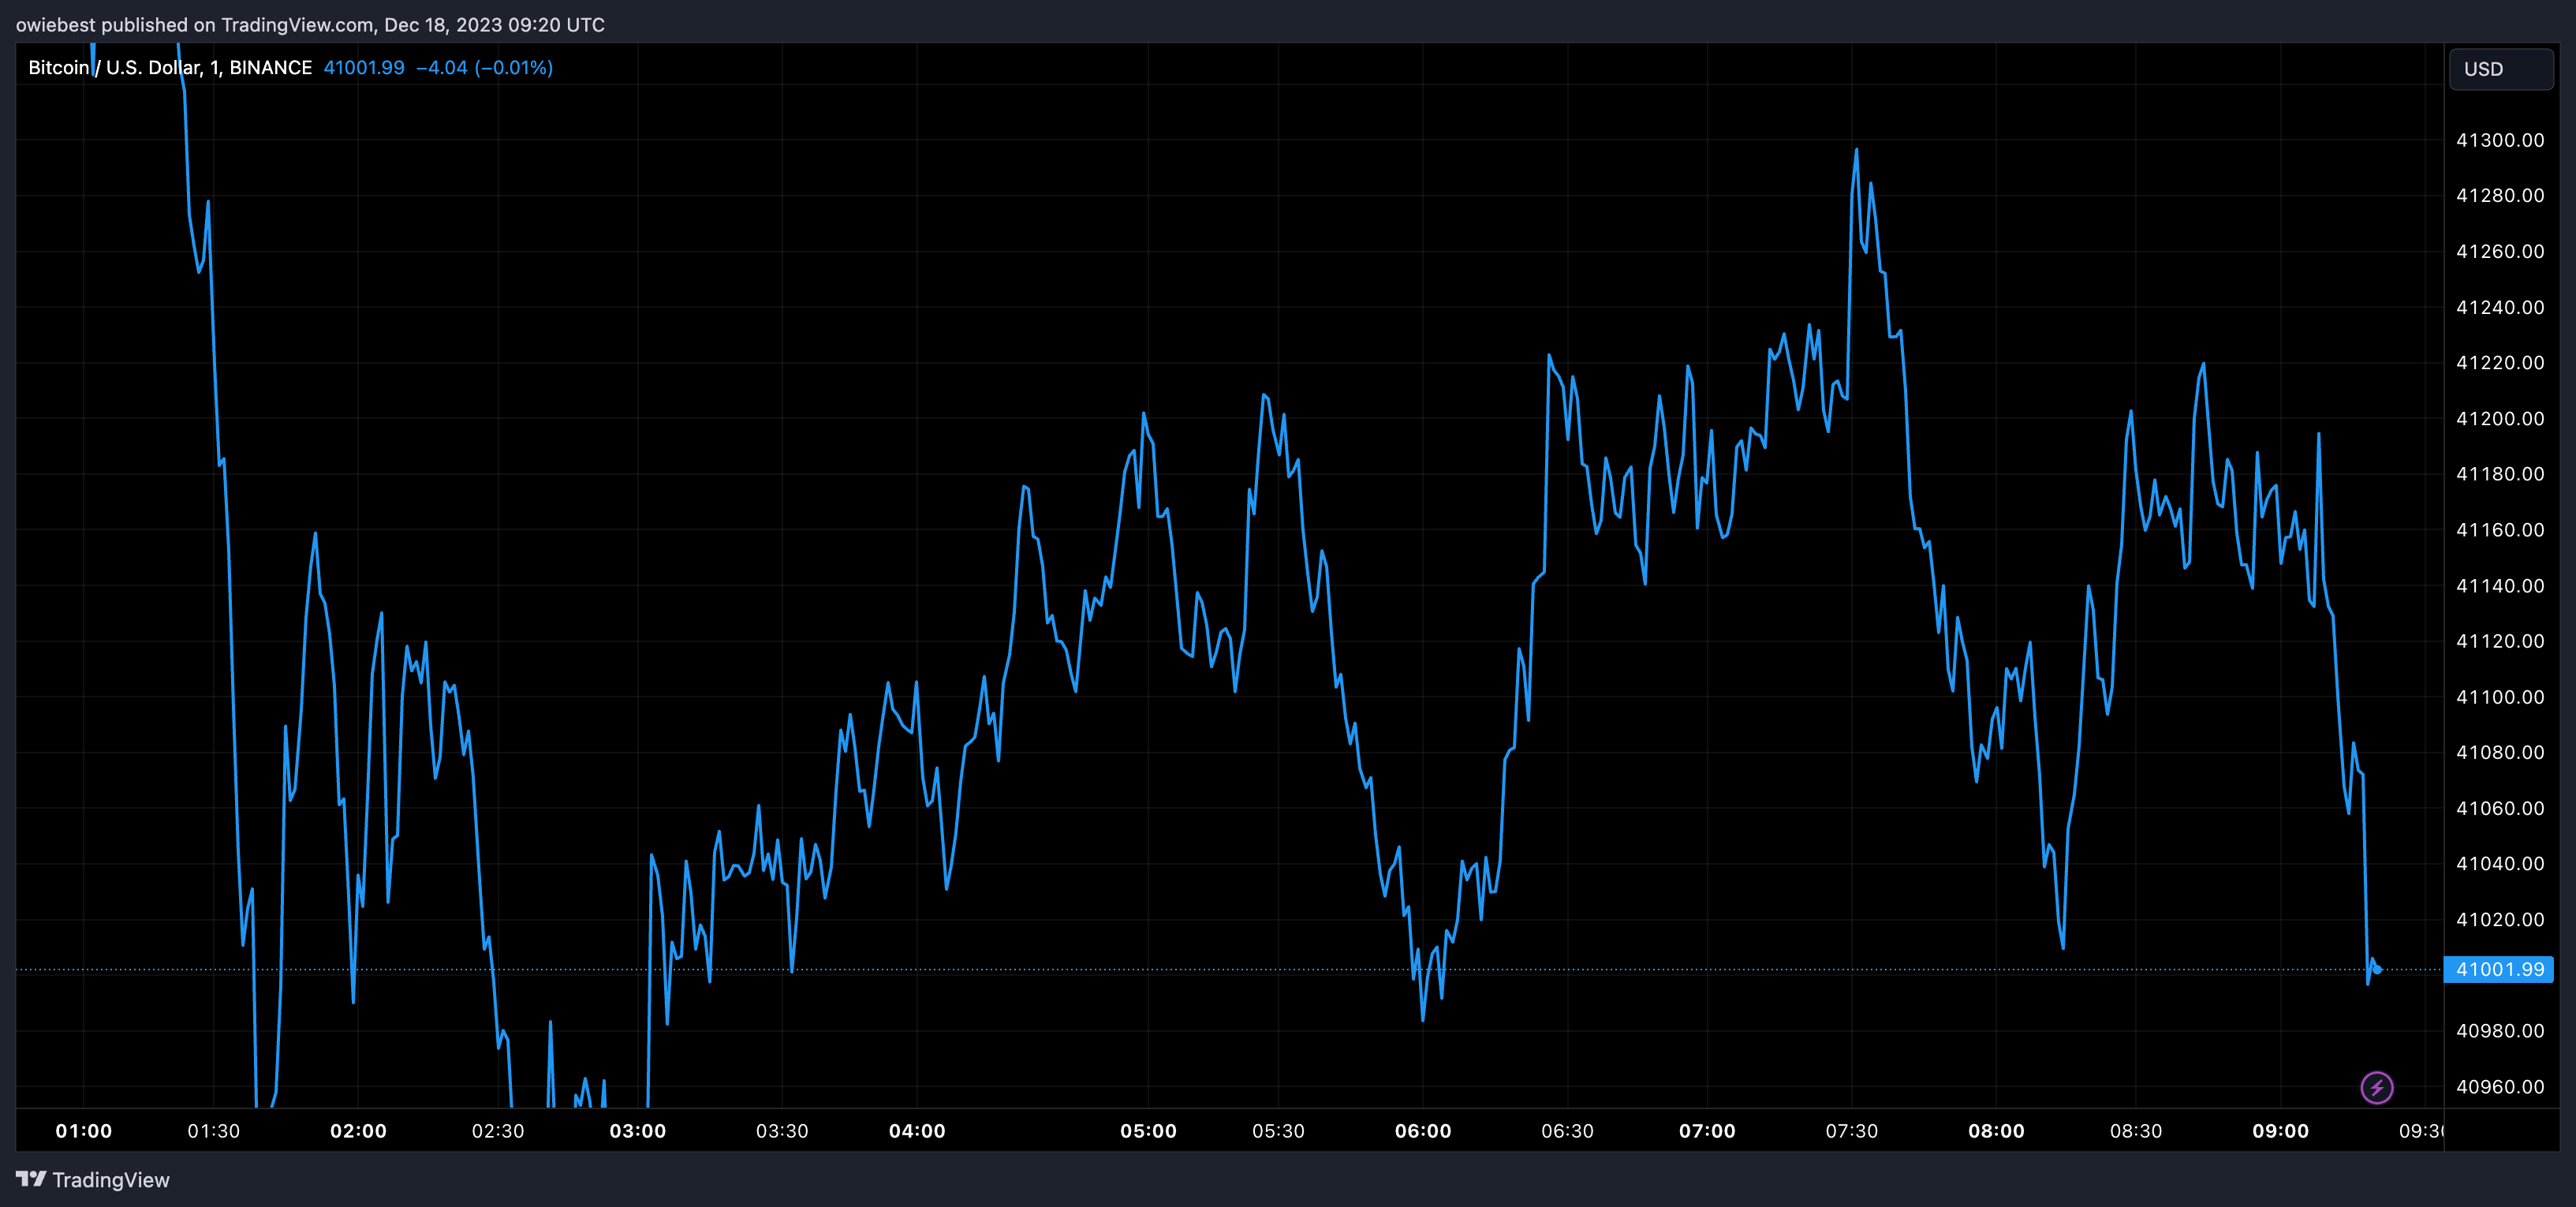Click the 01:00 time axis label
The width and height of the screenshot is (2576, 1207).
(x=84, y=1131)
